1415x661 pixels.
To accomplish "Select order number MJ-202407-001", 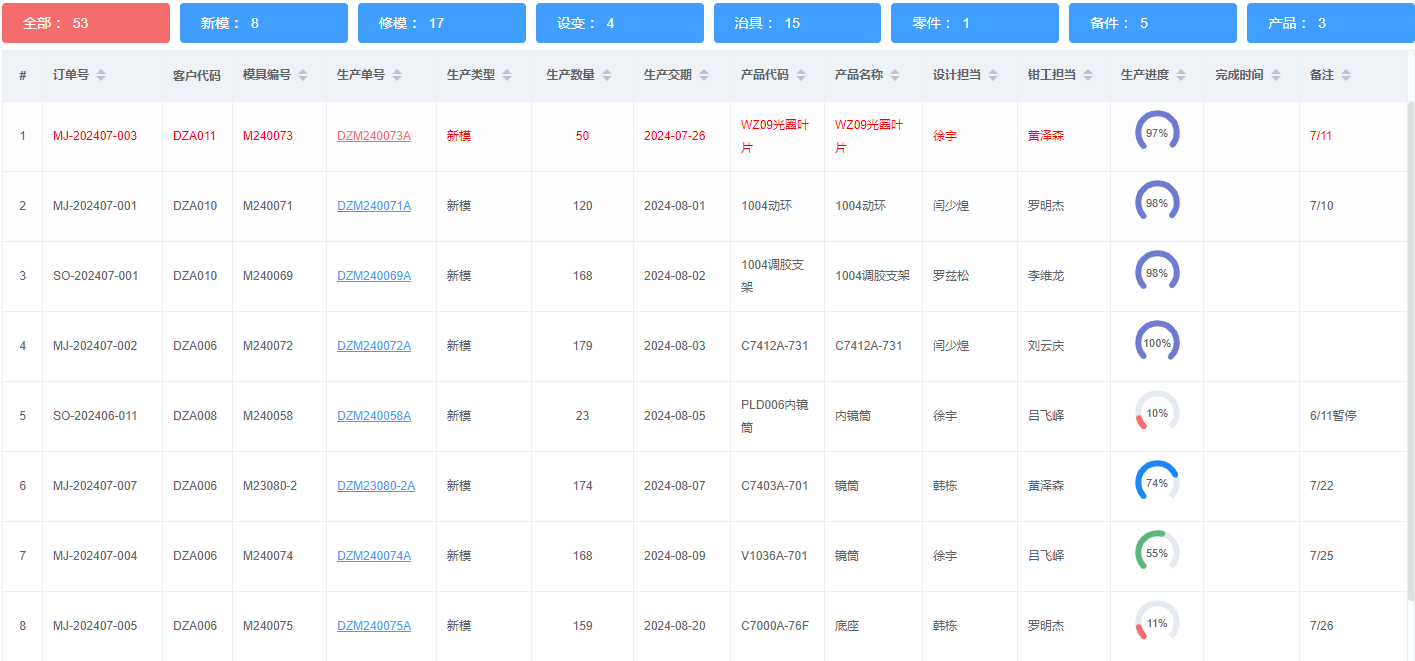I will [x=95, y=206].
